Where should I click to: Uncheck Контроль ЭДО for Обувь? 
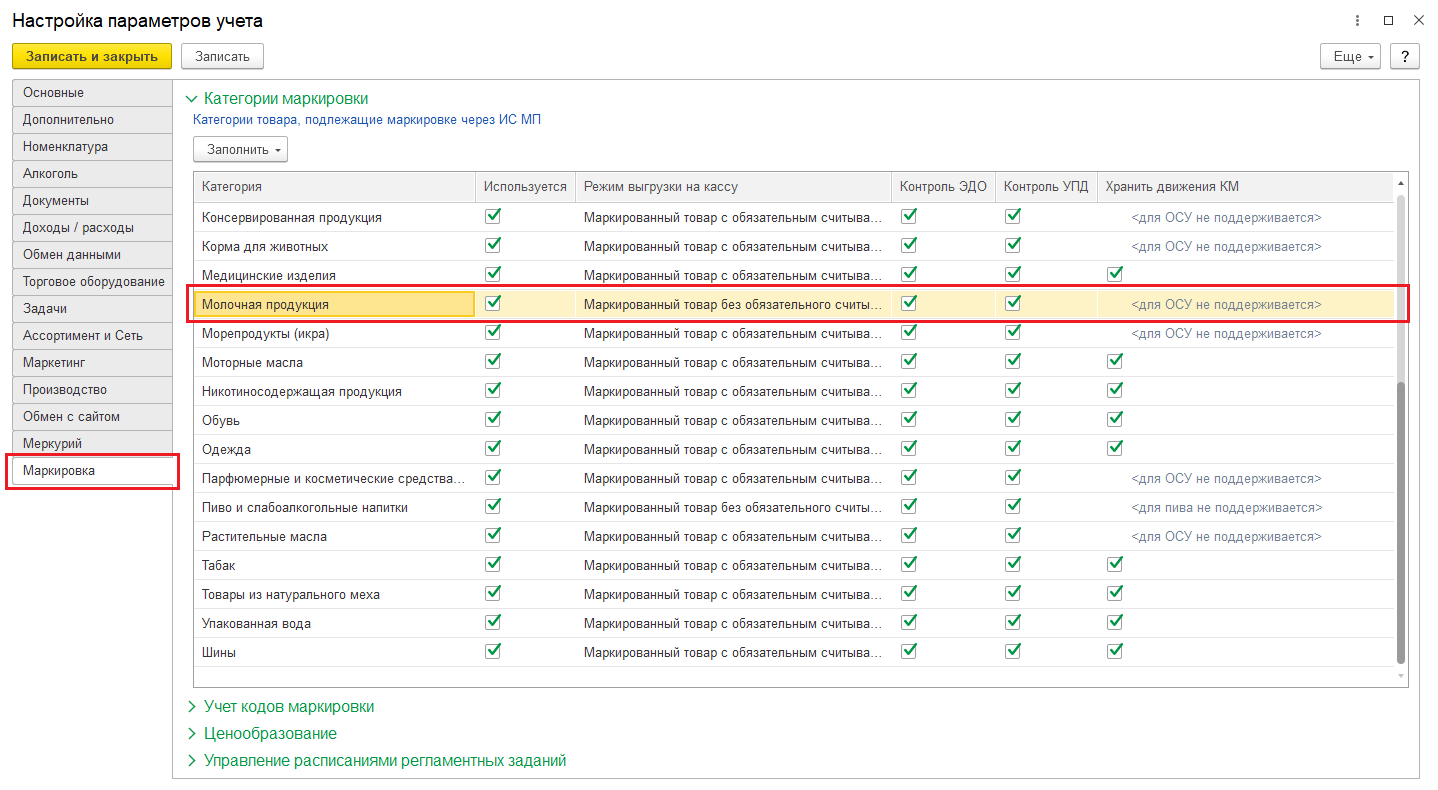tap(909, 419)
